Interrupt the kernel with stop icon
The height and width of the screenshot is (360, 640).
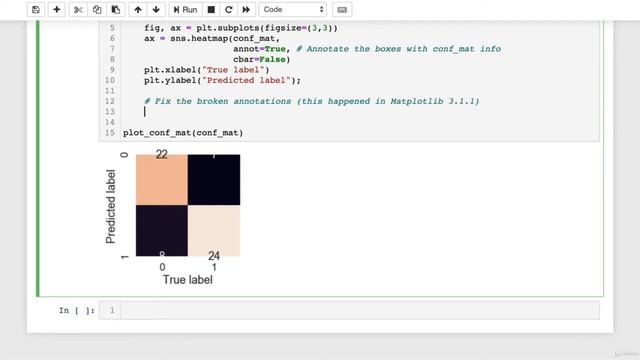click(211, 9)
